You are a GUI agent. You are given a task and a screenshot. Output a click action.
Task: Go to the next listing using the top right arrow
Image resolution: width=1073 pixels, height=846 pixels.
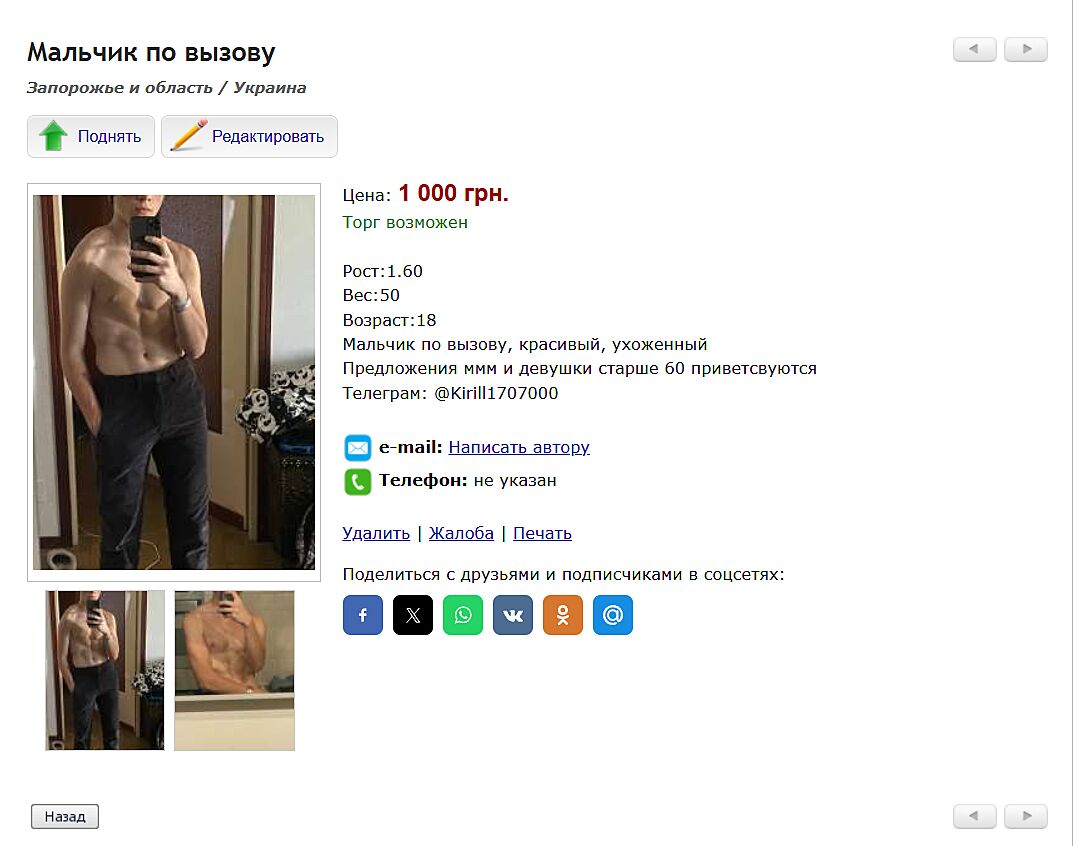pos(1026,49)
